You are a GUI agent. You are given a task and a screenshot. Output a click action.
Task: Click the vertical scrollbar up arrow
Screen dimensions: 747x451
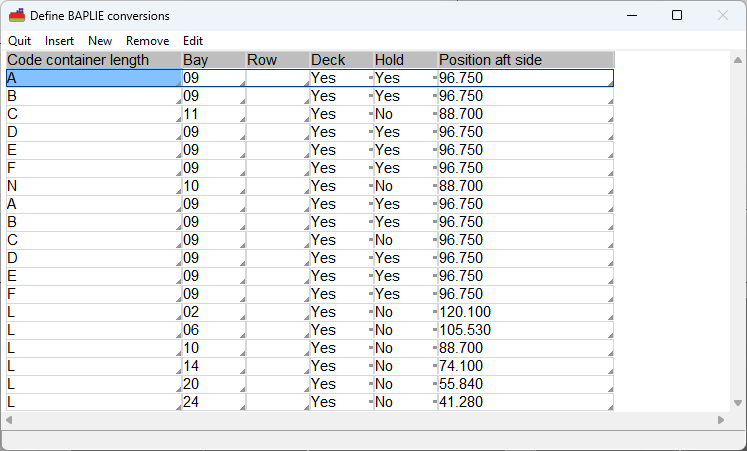coord(738,60)
